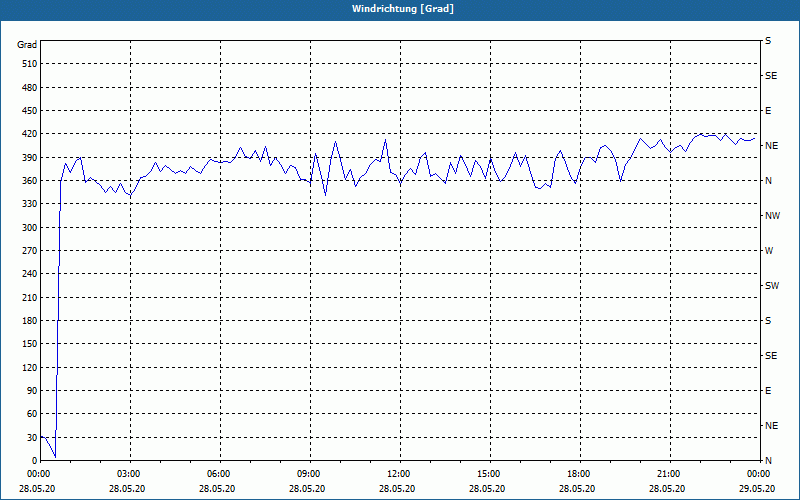Click the 29.05.20 date label
This screenshot has width=800, height=500.
[757, 488]
